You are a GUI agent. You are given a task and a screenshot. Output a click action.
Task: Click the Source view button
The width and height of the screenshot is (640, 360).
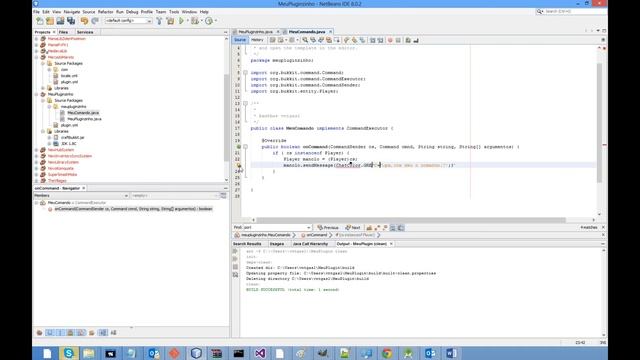coord(240,40)
